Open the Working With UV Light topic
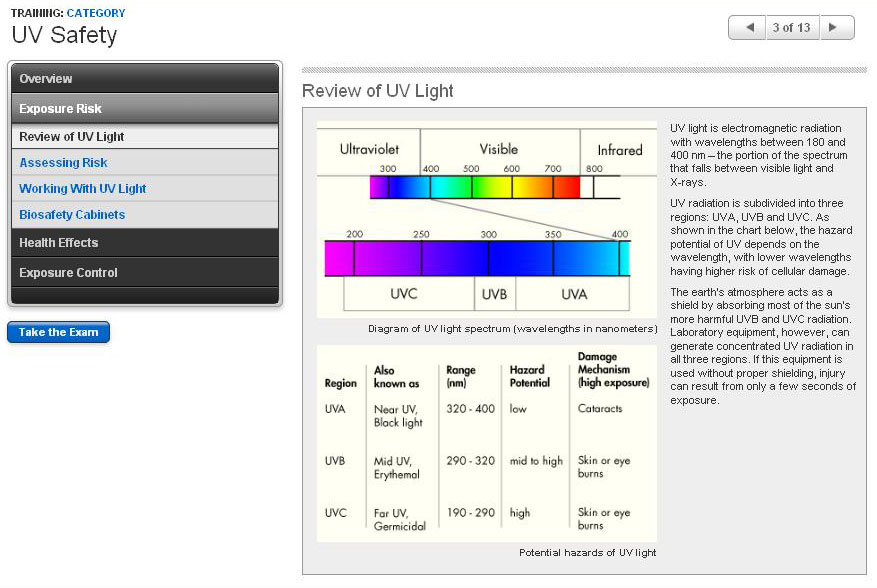877x588 pixels. pos(83,189)
